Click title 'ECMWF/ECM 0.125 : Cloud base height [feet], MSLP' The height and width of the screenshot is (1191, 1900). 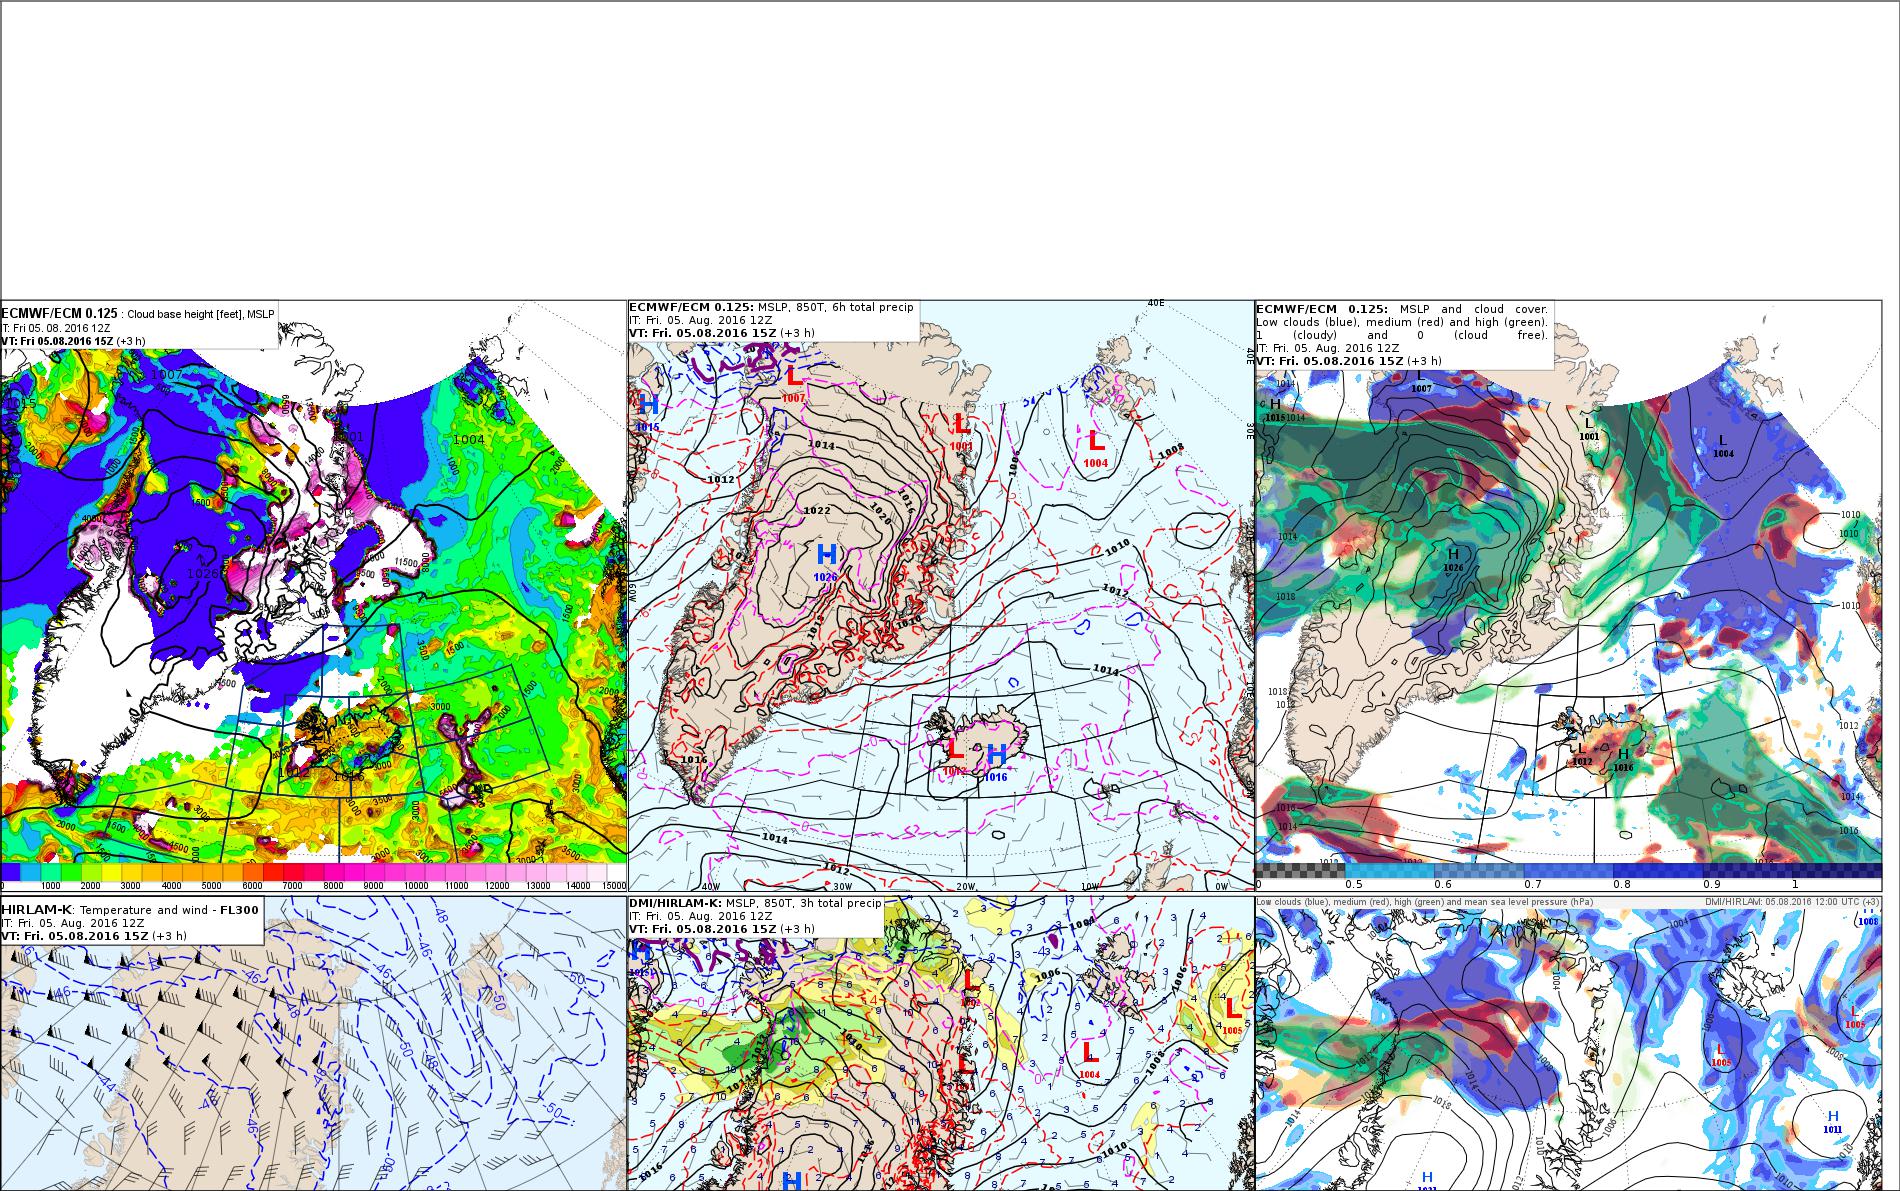click(x=138, y=314)
